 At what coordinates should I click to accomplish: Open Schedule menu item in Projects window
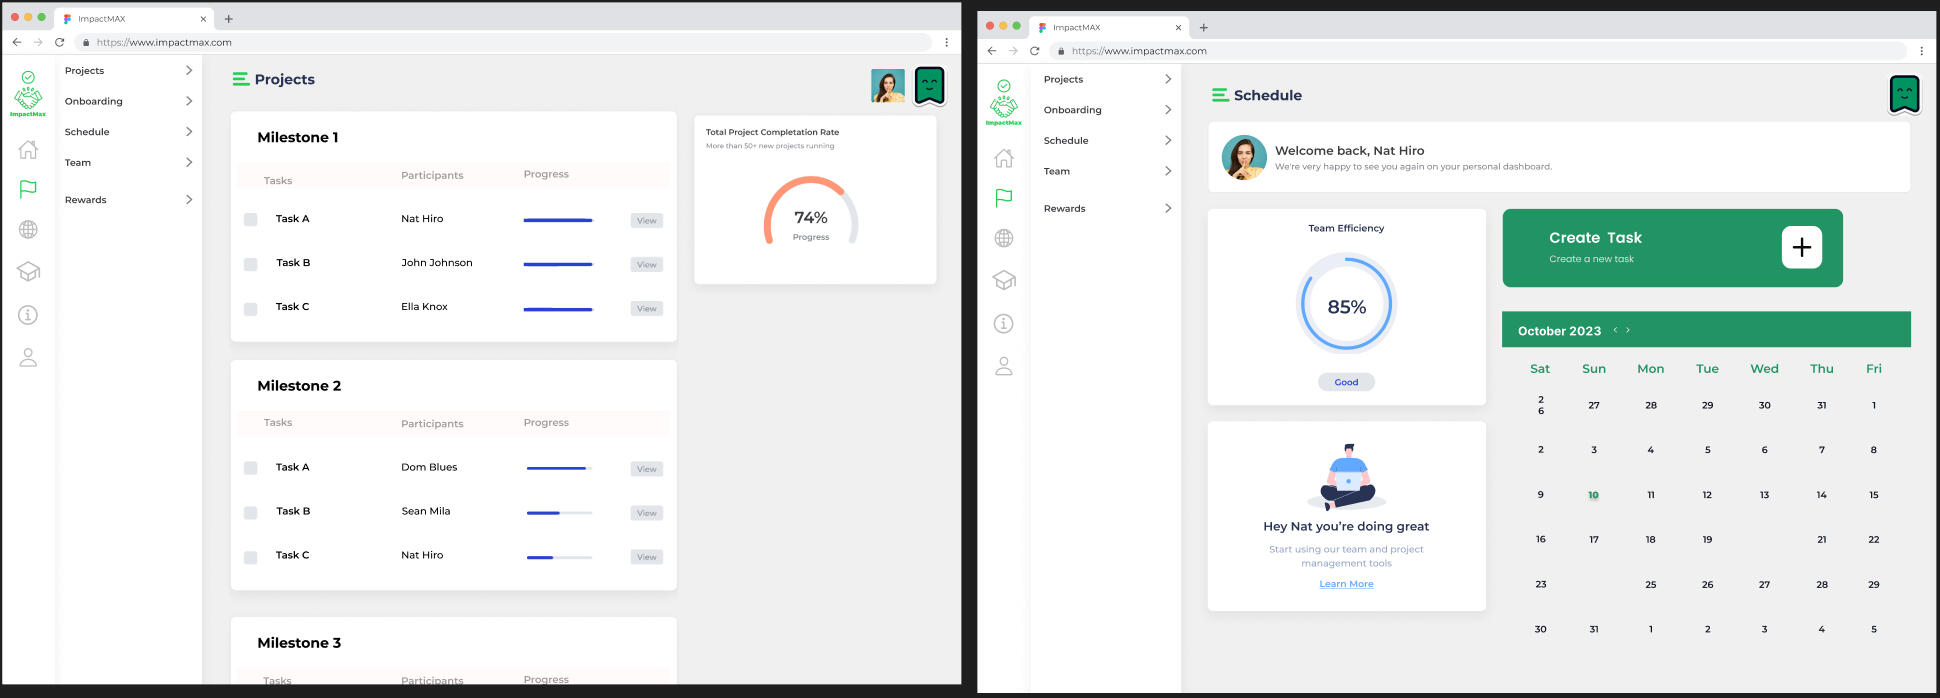(x=87, y=132)
